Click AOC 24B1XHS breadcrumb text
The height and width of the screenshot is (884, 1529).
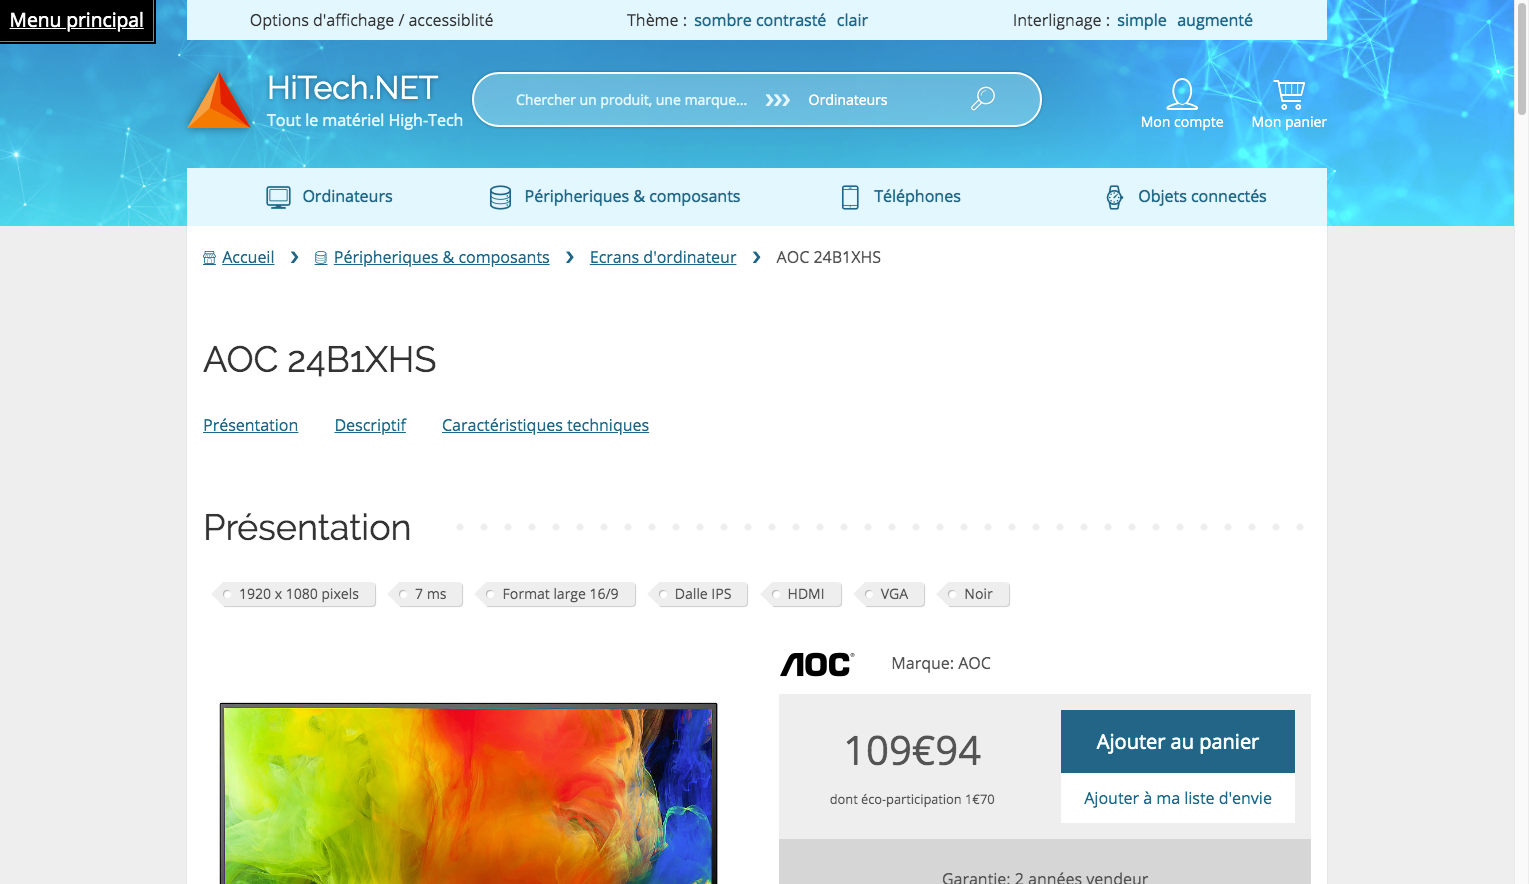click(x=828, y=257)
